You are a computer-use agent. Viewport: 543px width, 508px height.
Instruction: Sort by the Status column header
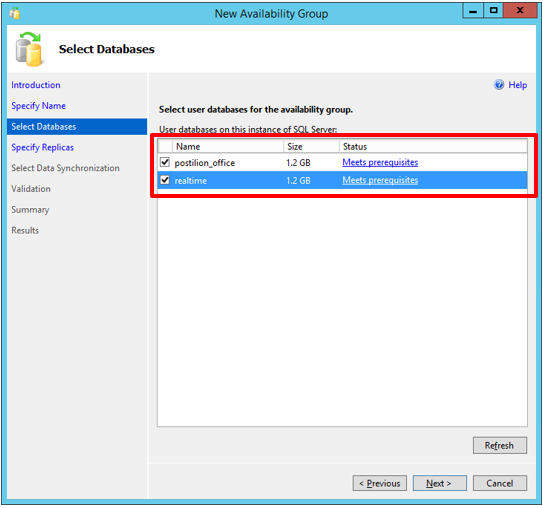[433, 146]
